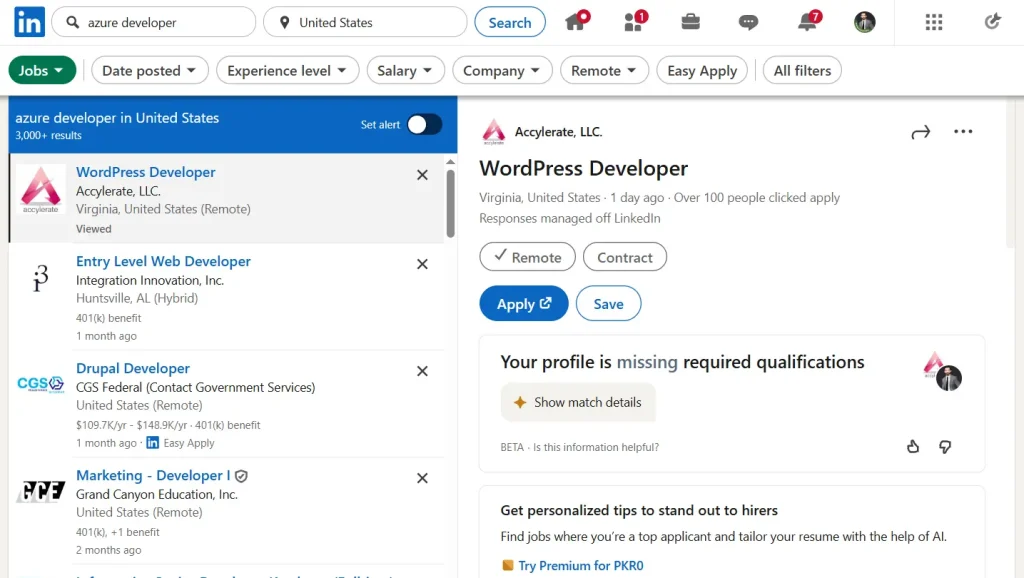Screen dimensions: 1024x578
Task: Open the three-dot more options menu
Action: (x=963, y=132)
